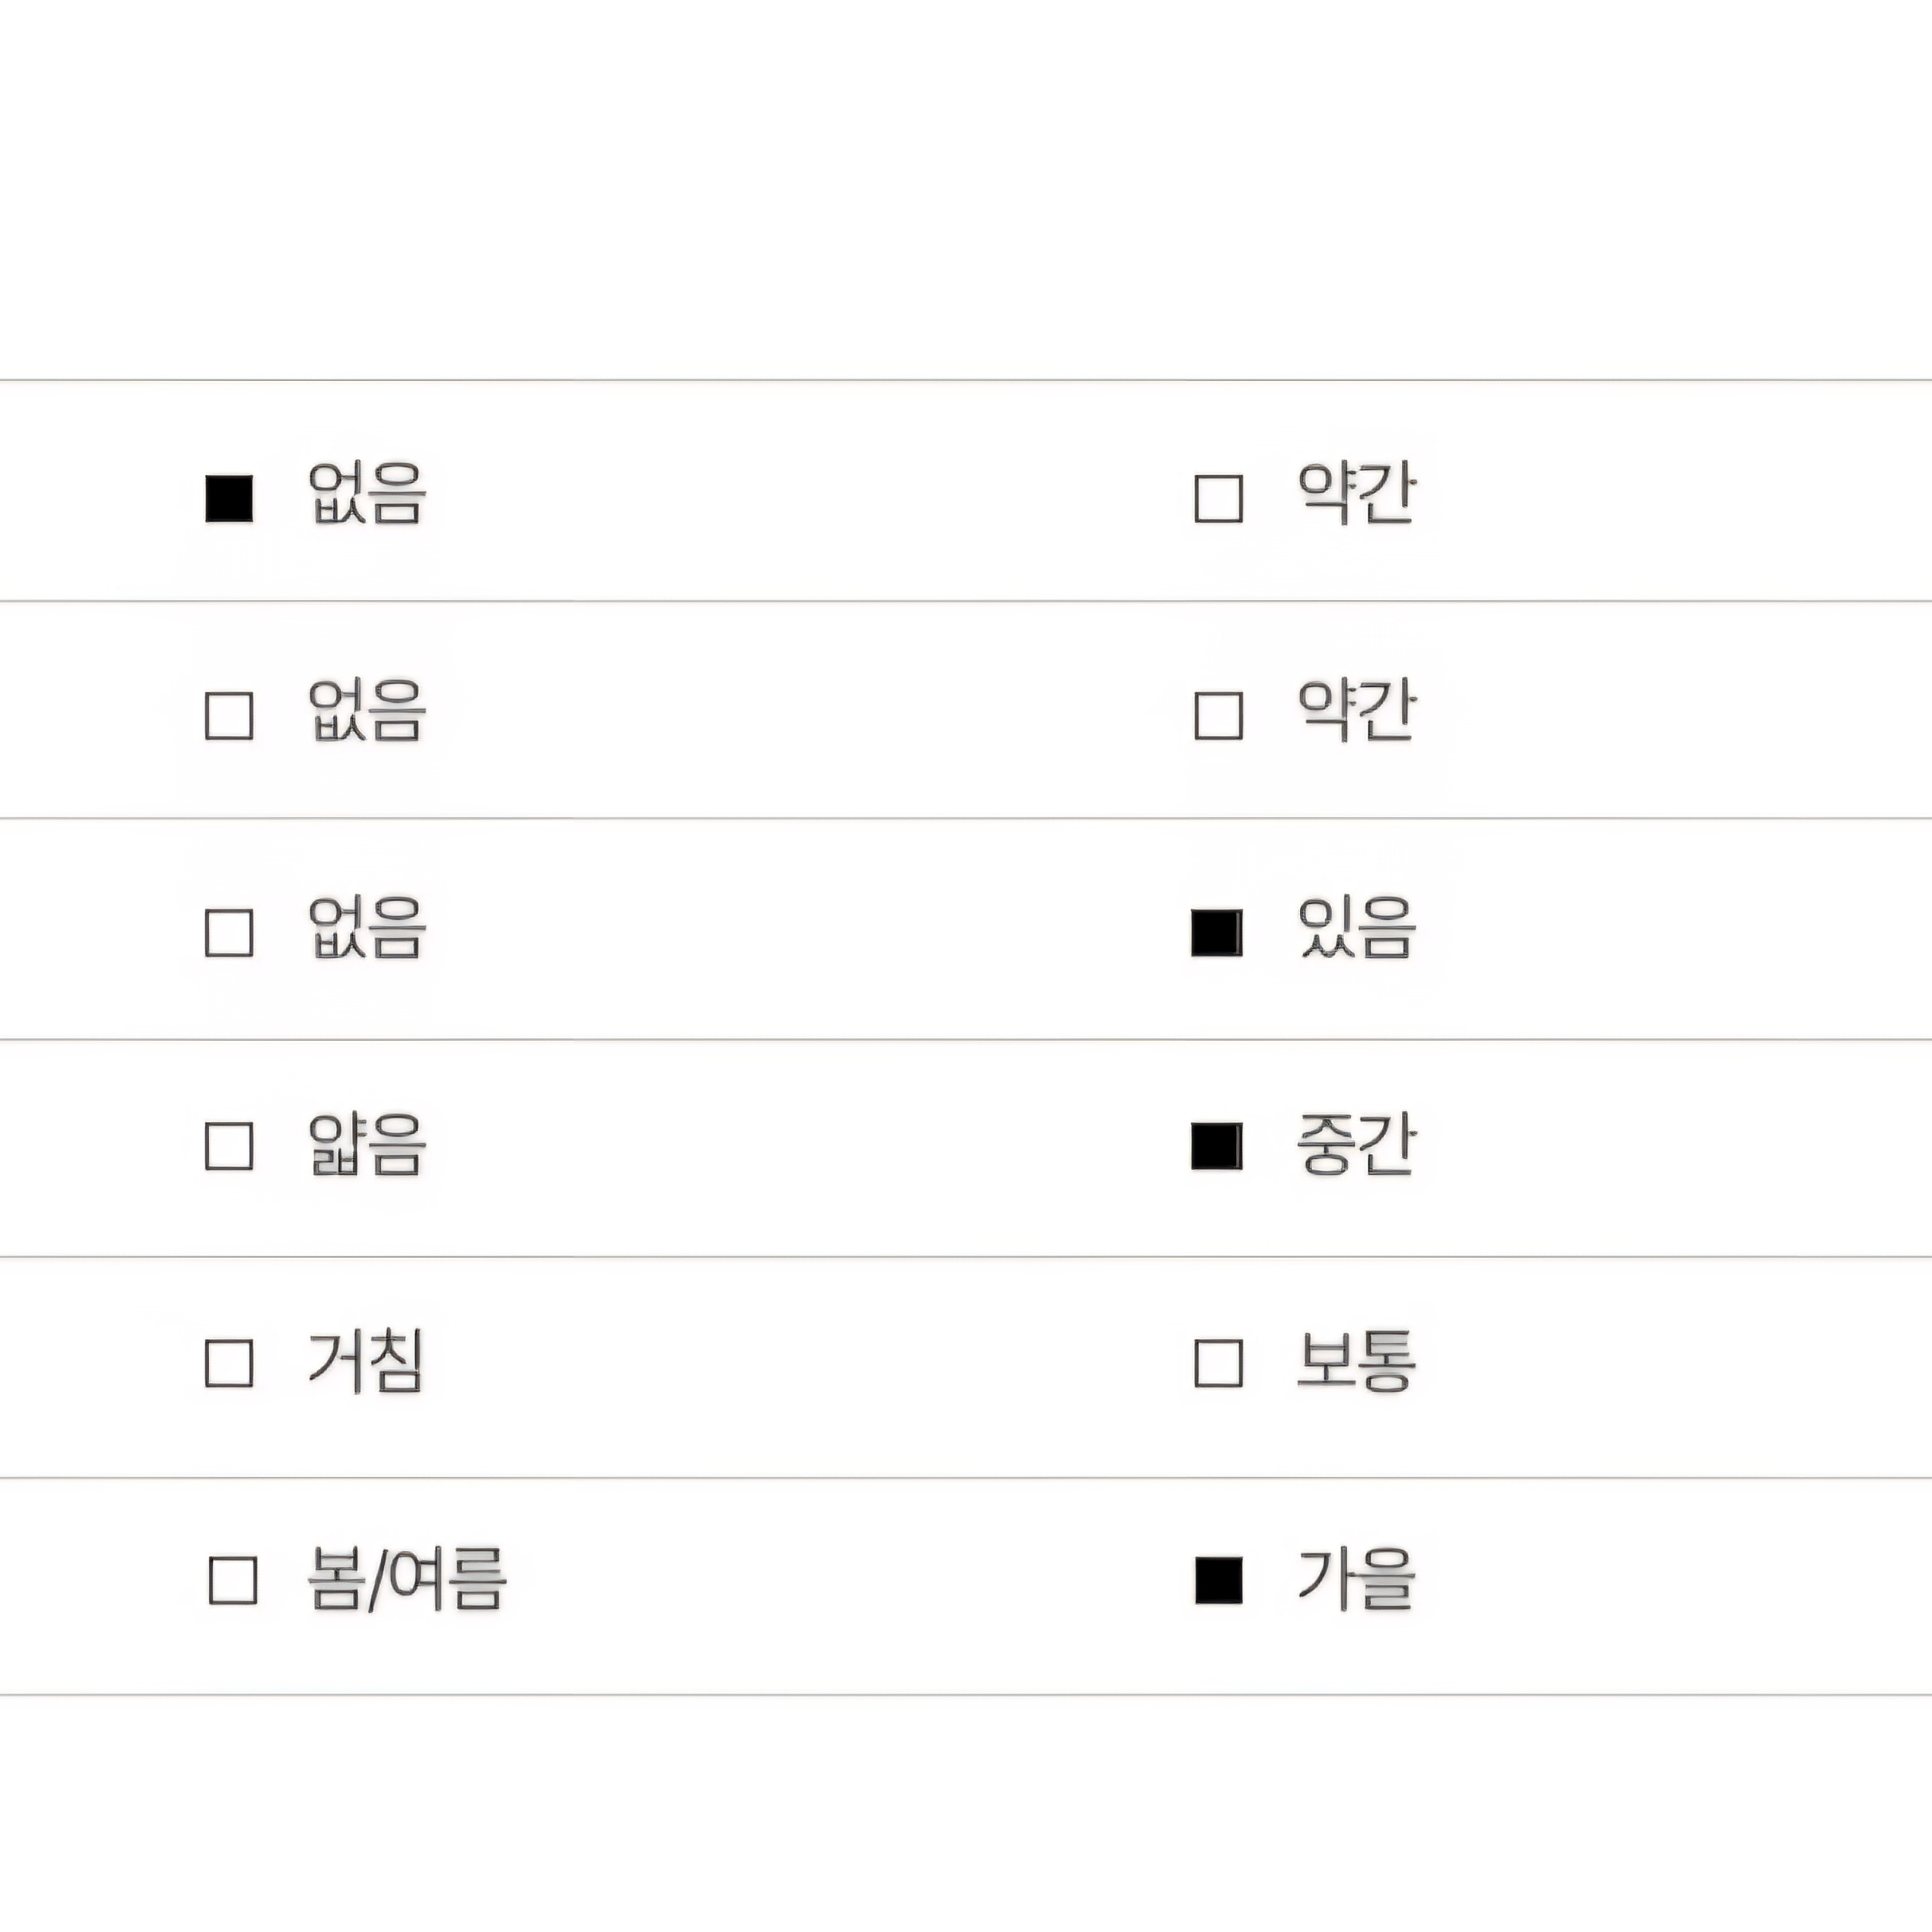Untick the filled 중간 checkbox square
The height and width of the screenshot is (1932, 1932).
[x=1217, y=1145]
